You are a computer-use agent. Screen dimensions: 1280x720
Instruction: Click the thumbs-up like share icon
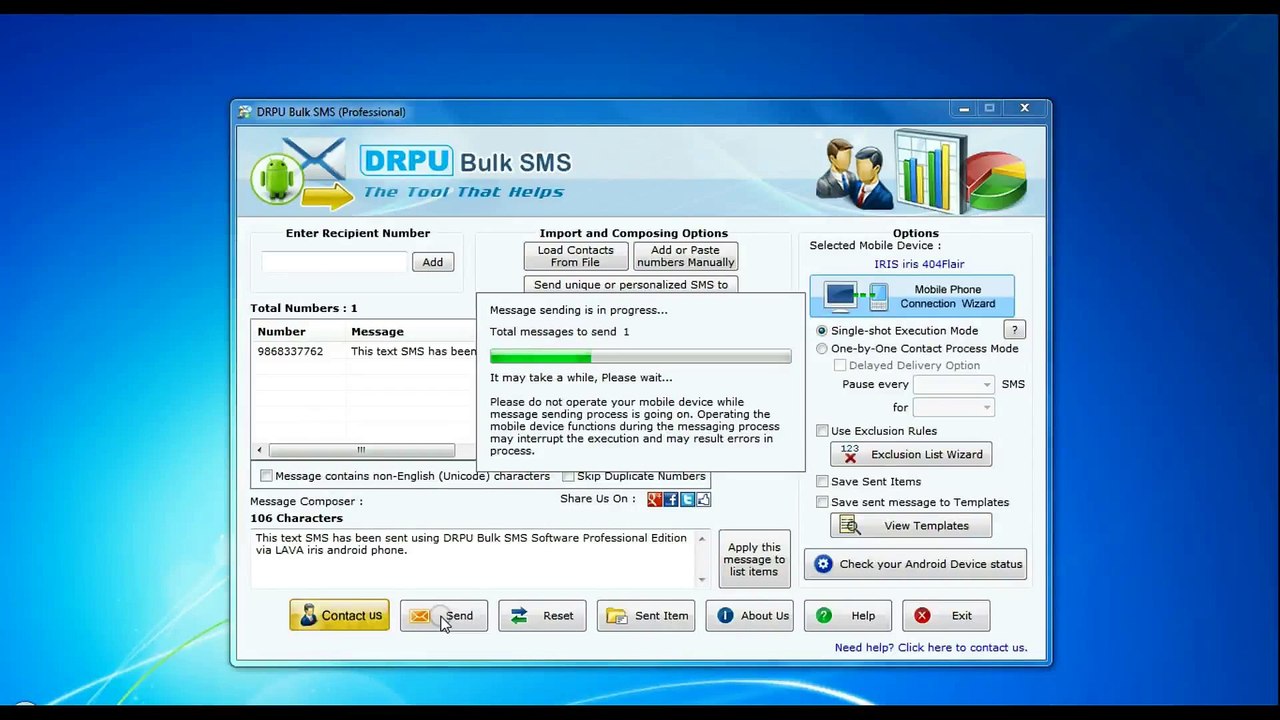coord(703,499)
